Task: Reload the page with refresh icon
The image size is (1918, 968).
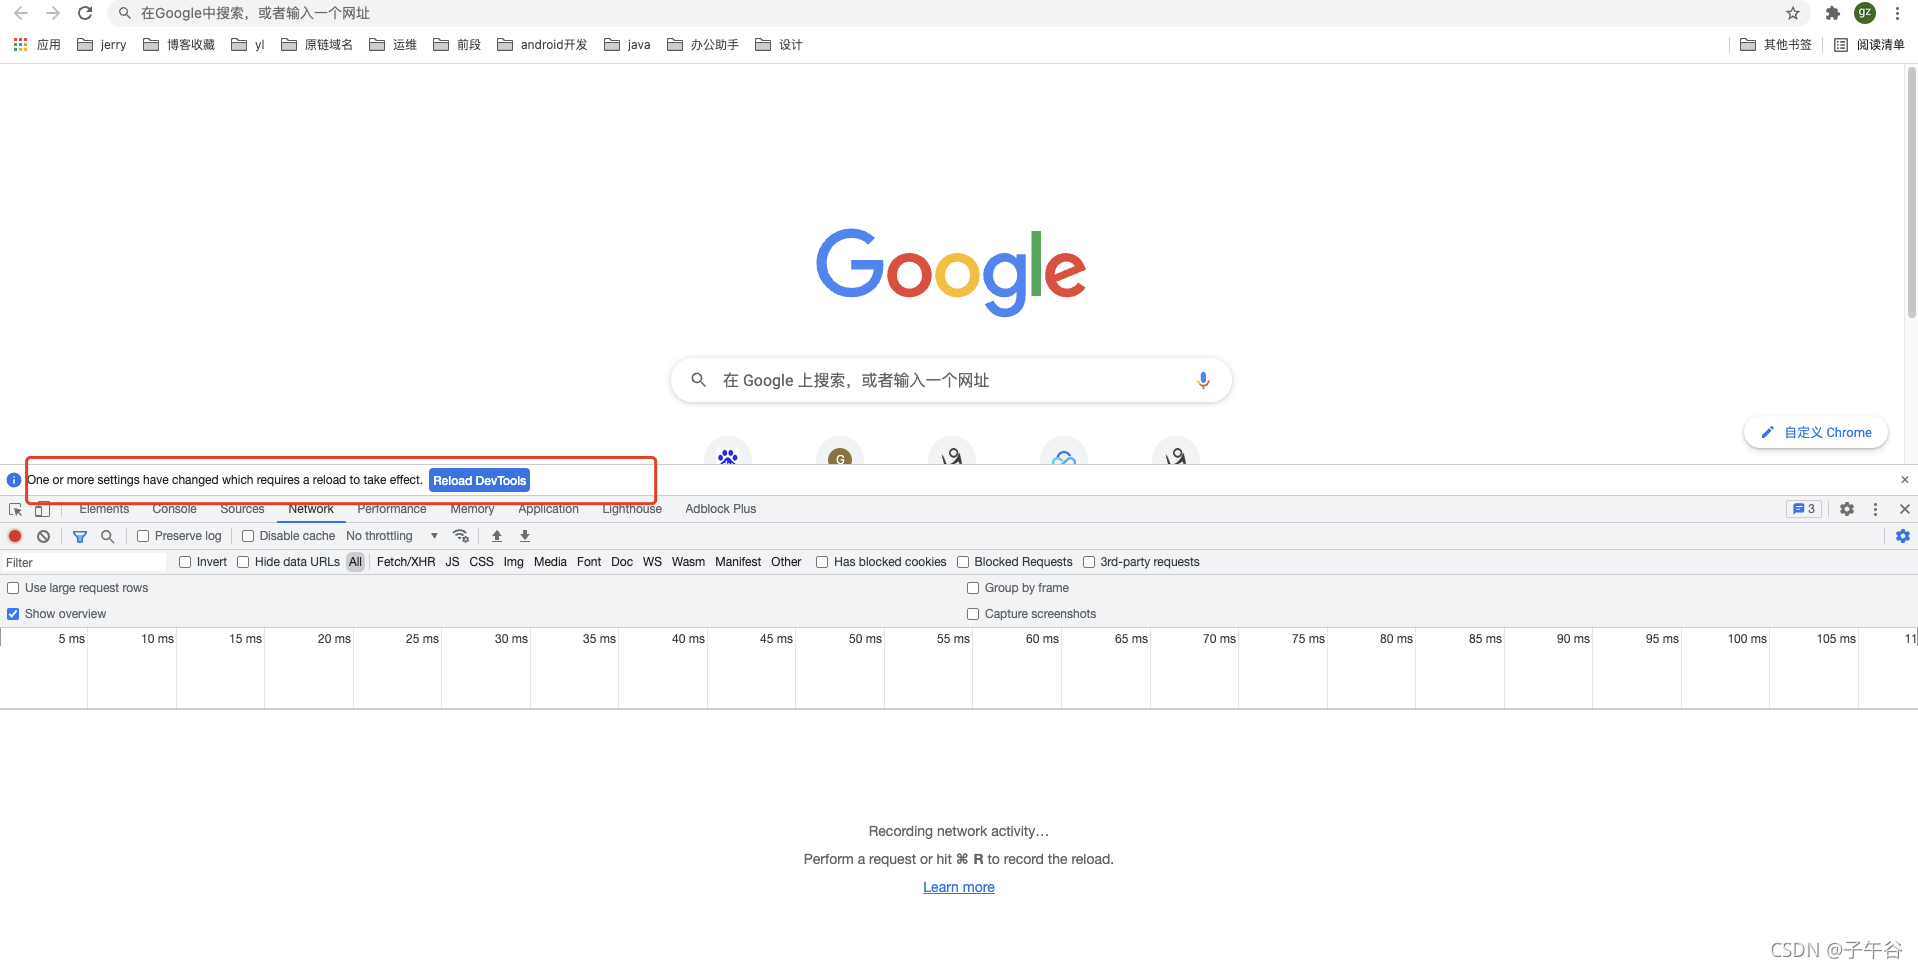Action: point(85,13)
